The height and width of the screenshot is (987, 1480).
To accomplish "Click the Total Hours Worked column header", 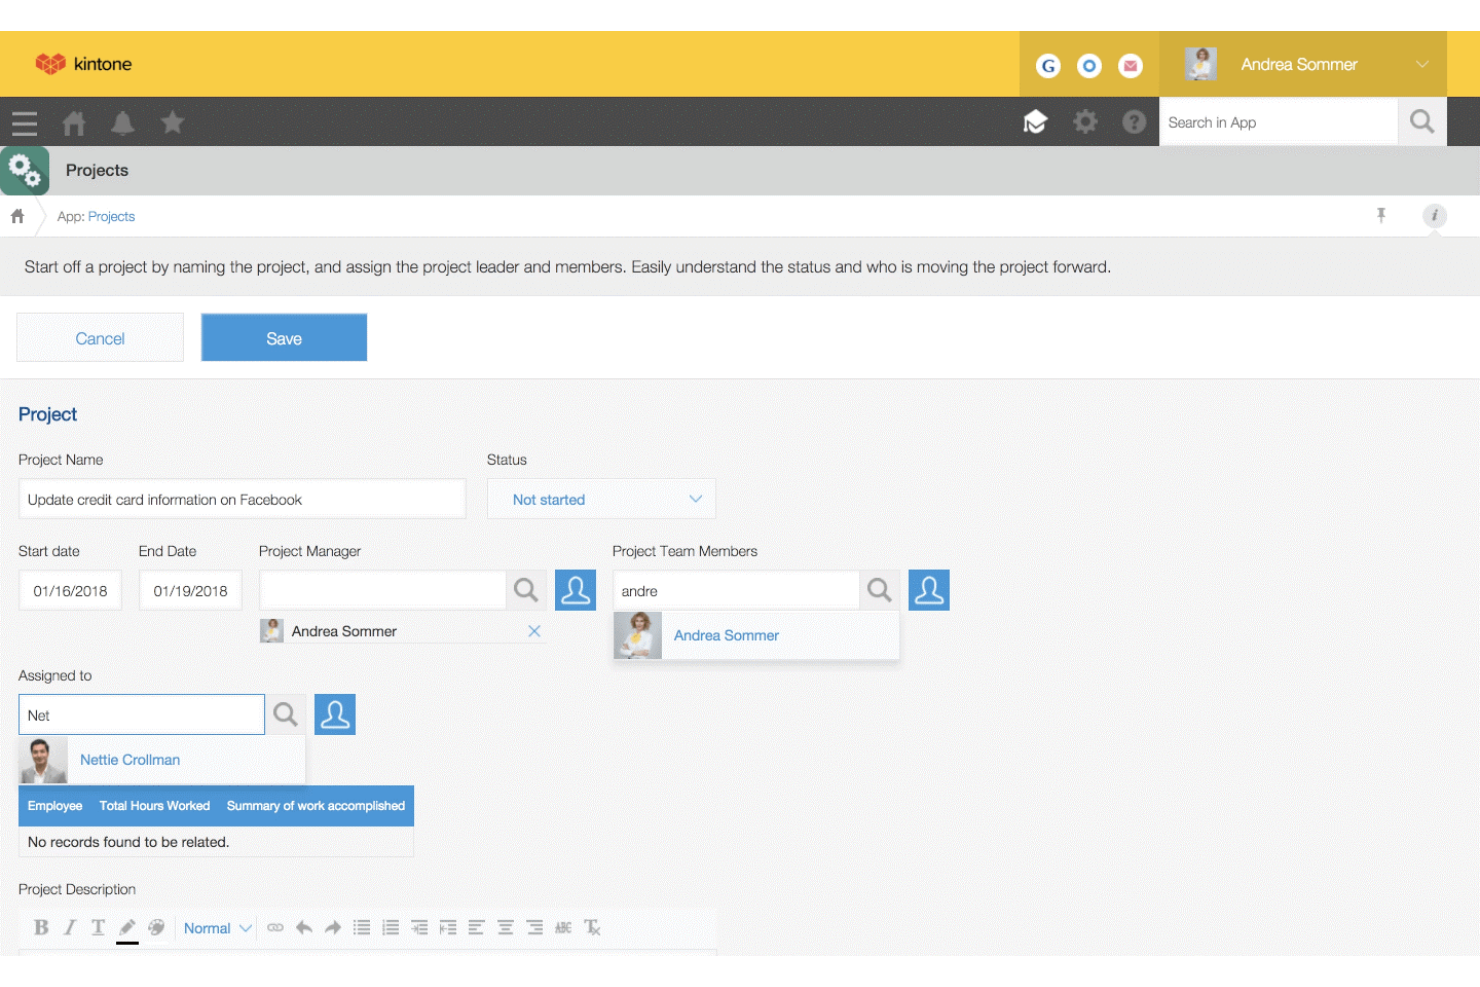I will tap(155, 806).
